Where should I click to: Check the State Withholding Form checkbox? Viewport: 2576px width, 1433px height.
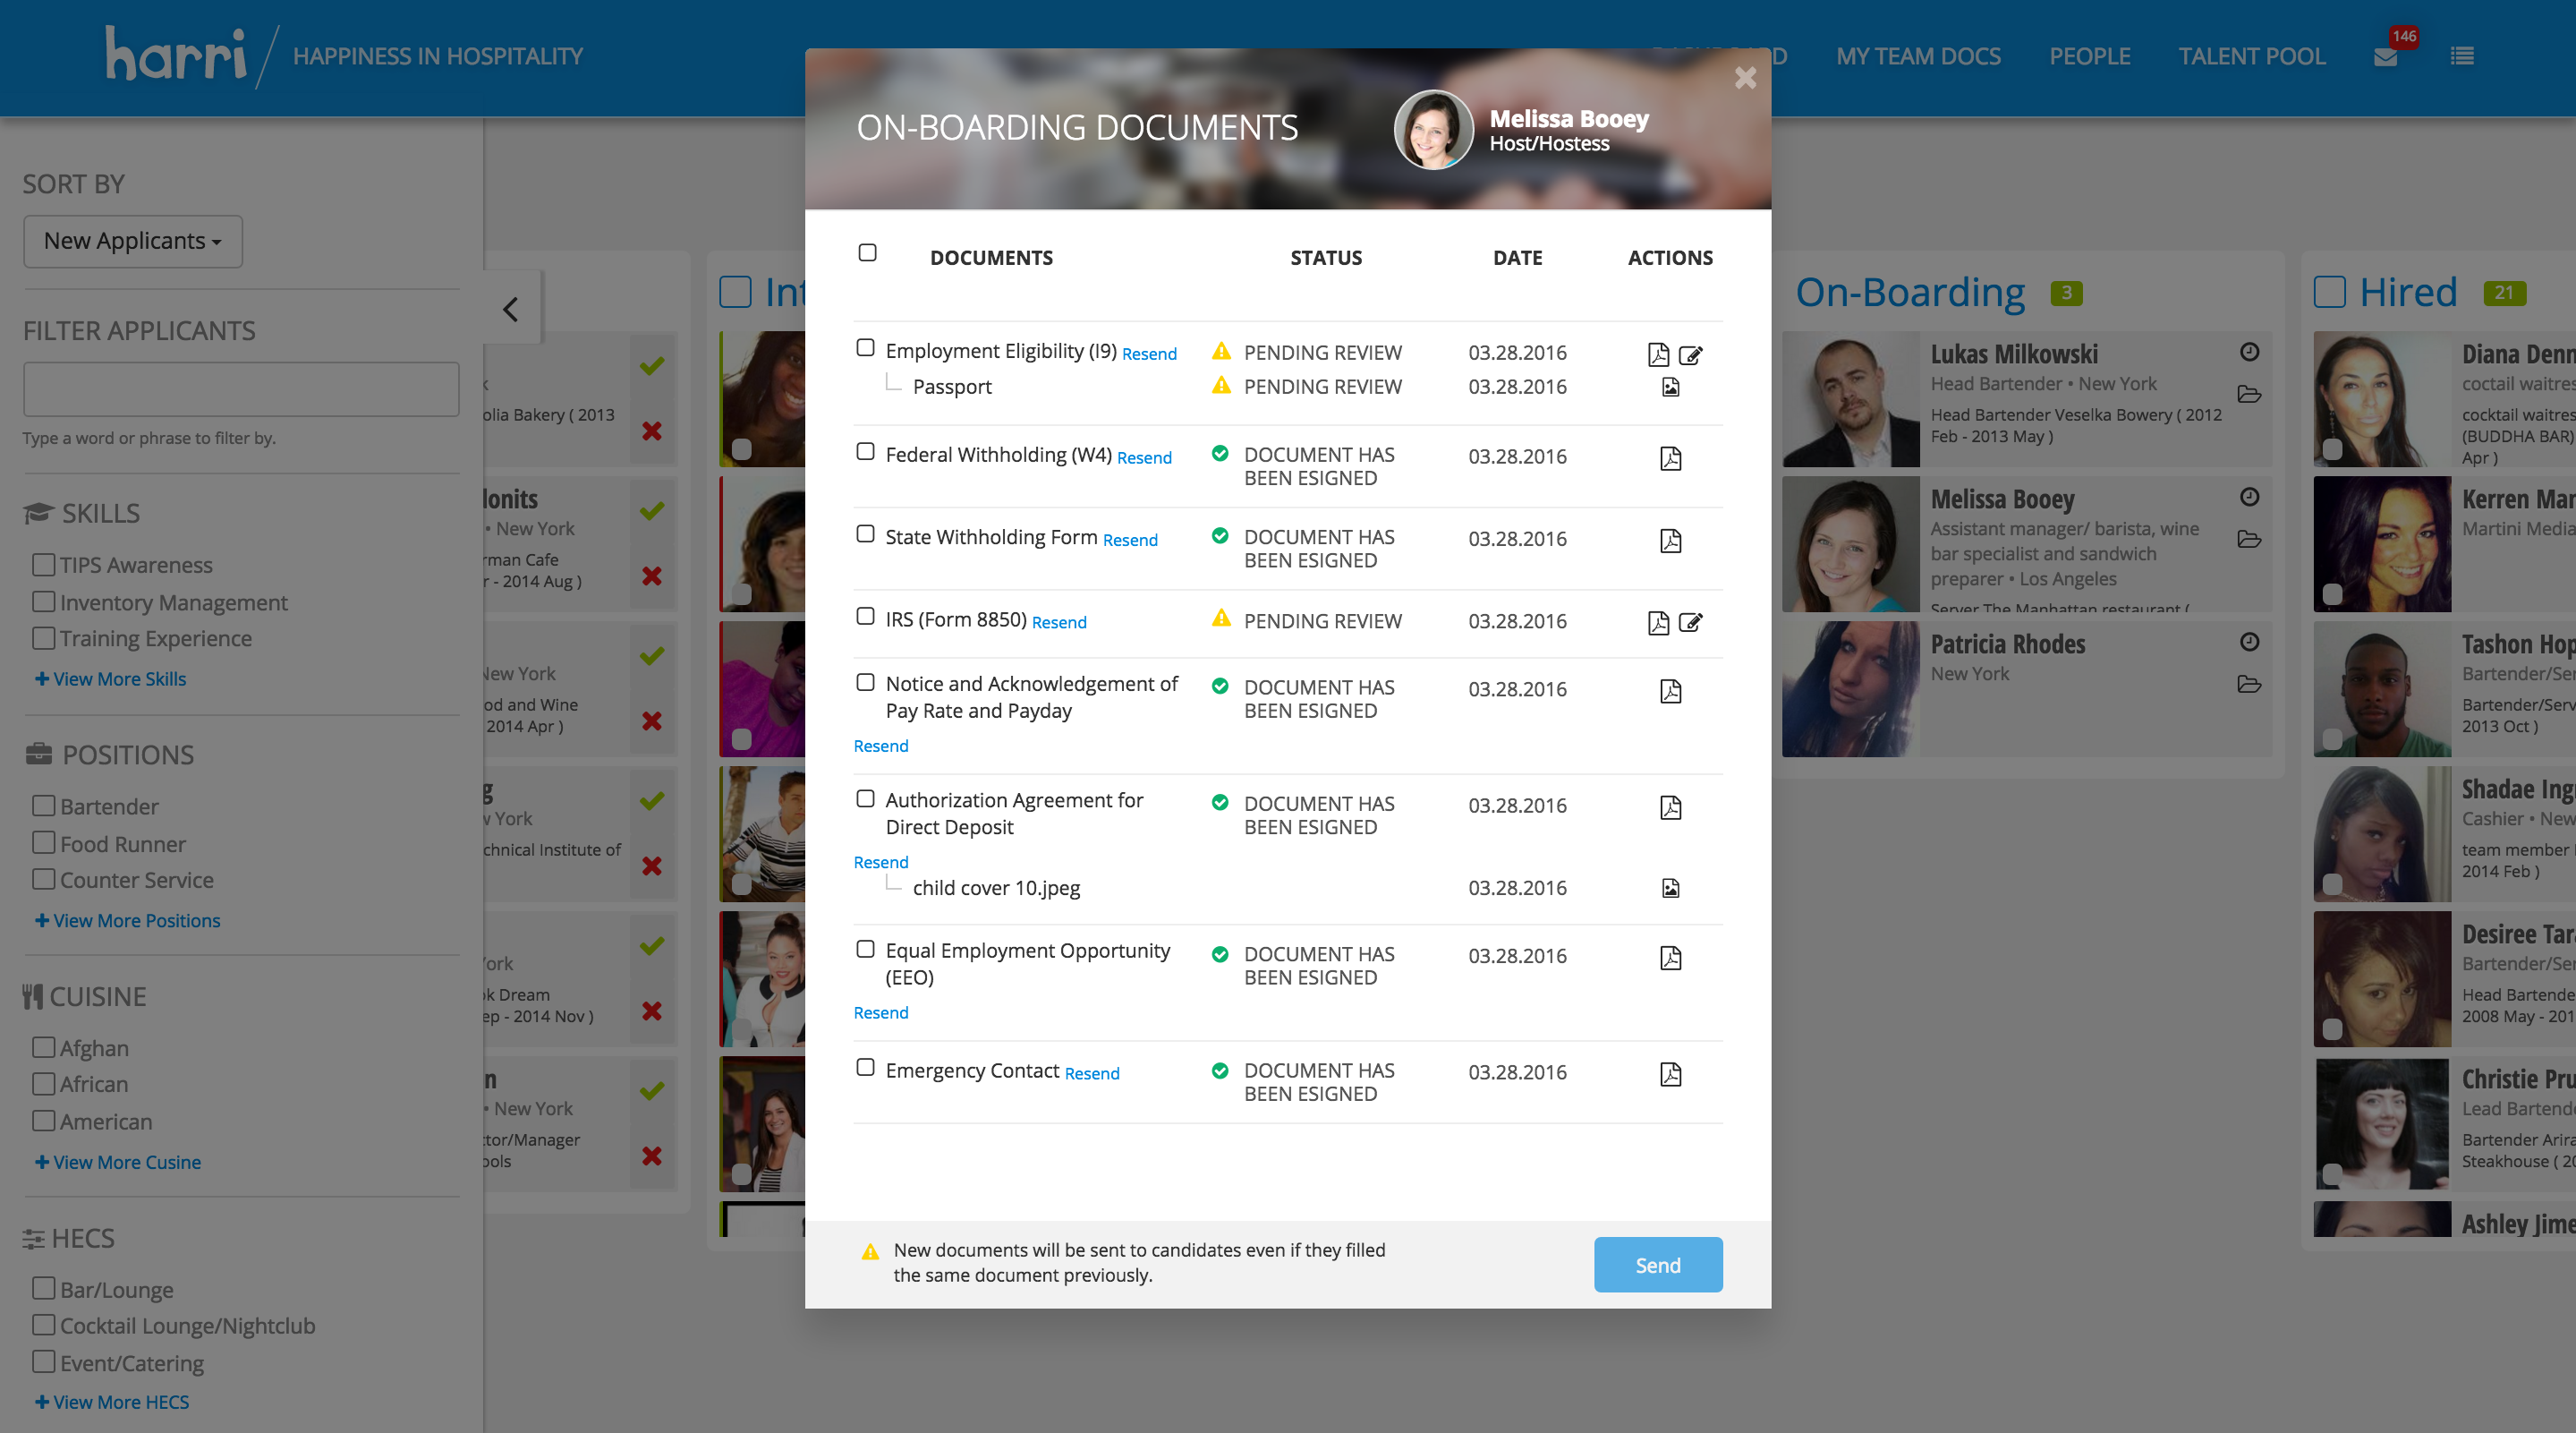point(865,534)
